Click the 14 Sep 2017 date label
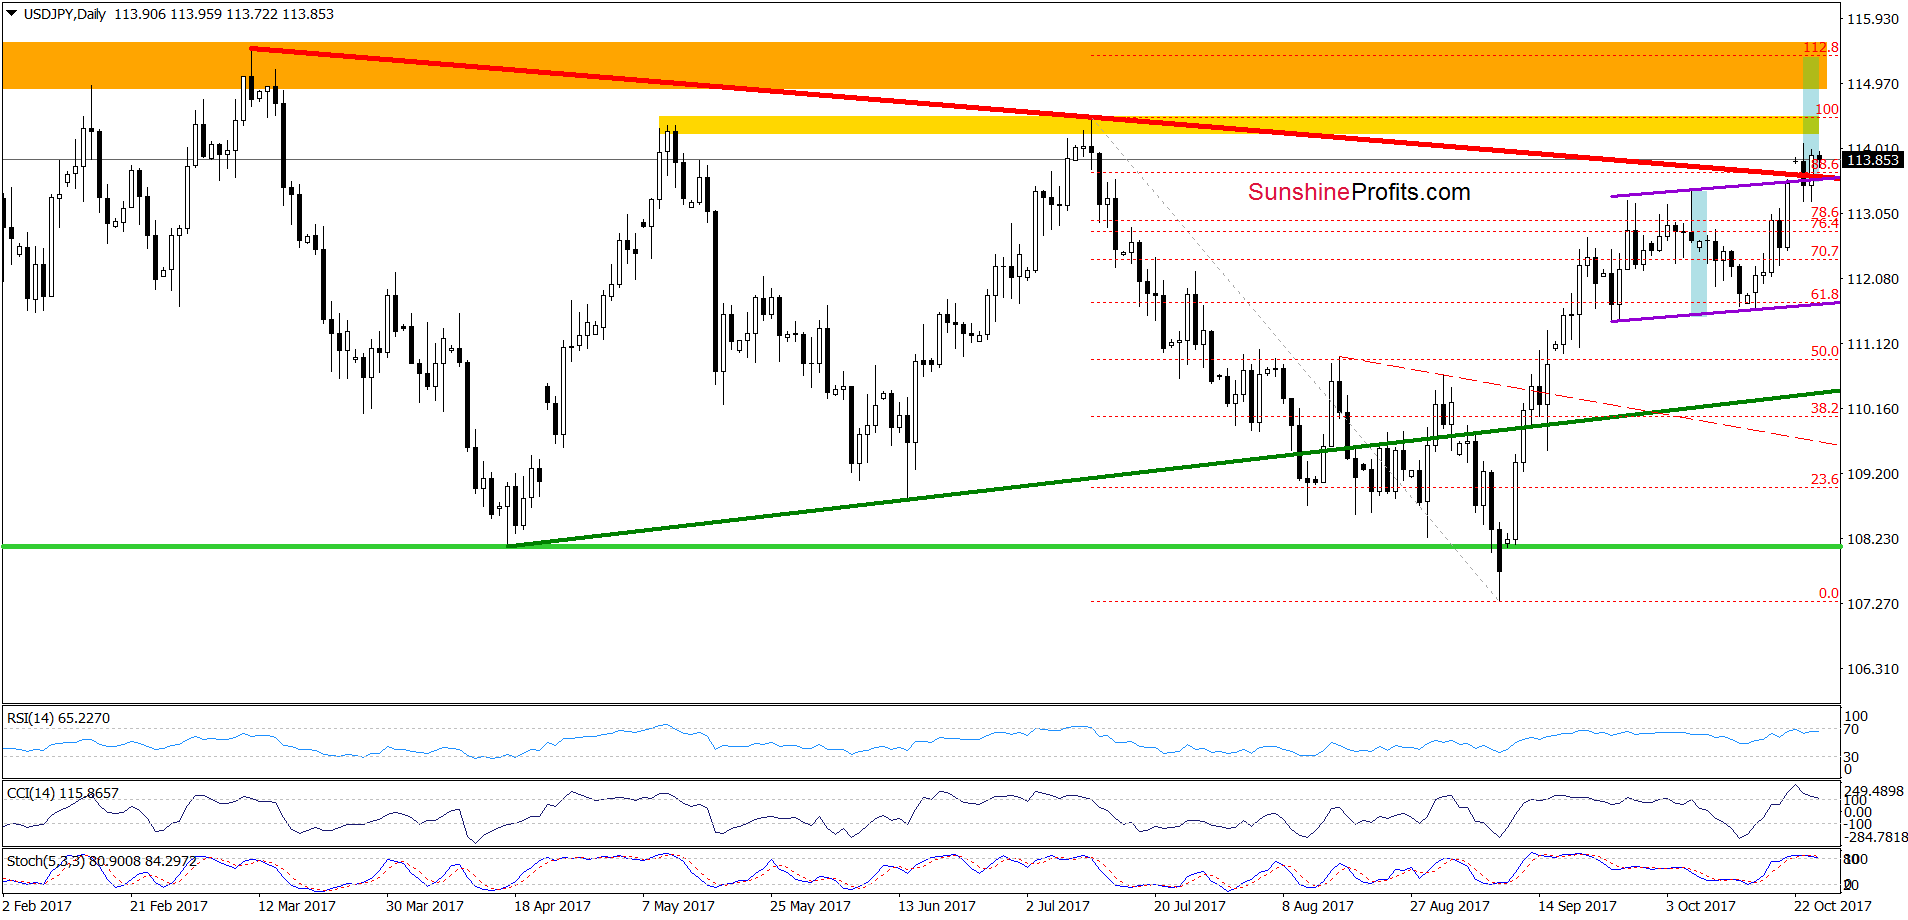The height and width of the screenshot is (920, 1908). tap(1577, 906)
